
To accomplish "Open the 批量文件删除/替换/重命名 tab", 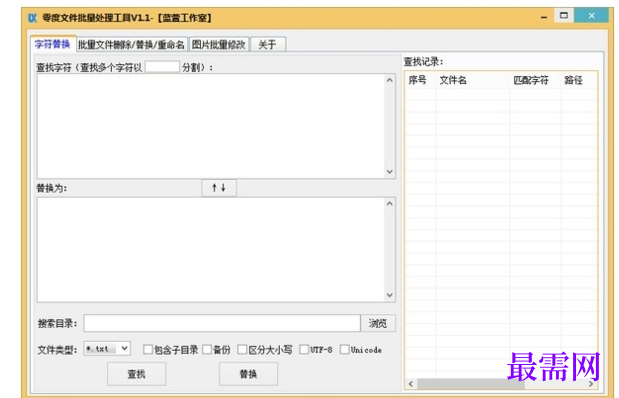I will 131,45.
